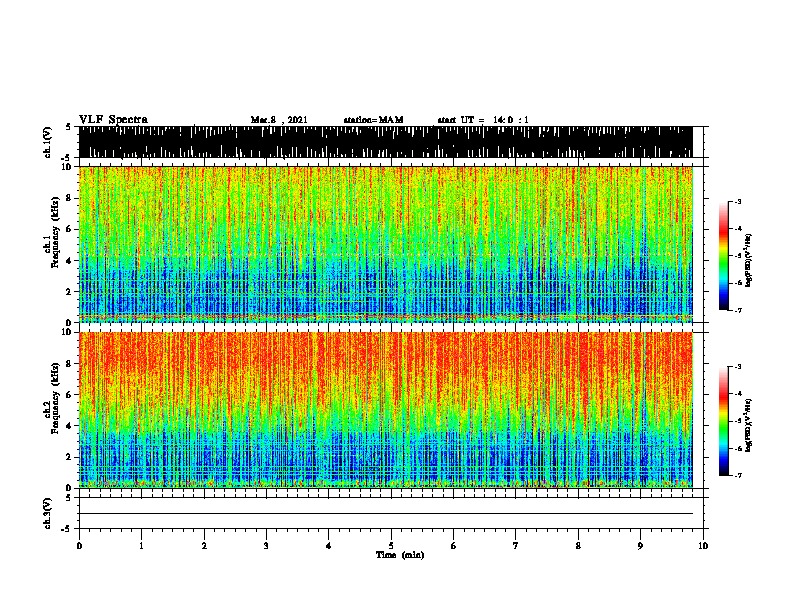Screen dimensions: 792x612
Task: Click the '-7' label on ch.2 color bar
Action: pos(737,475)
